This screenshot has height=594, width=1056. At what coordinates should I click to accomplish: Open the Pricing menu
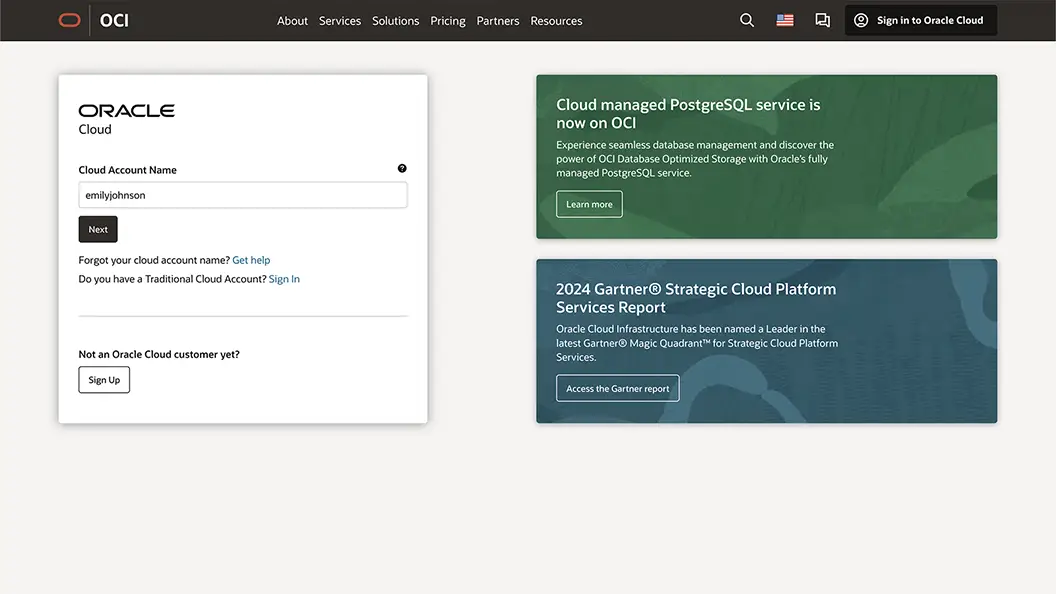(x=448, y=21)
